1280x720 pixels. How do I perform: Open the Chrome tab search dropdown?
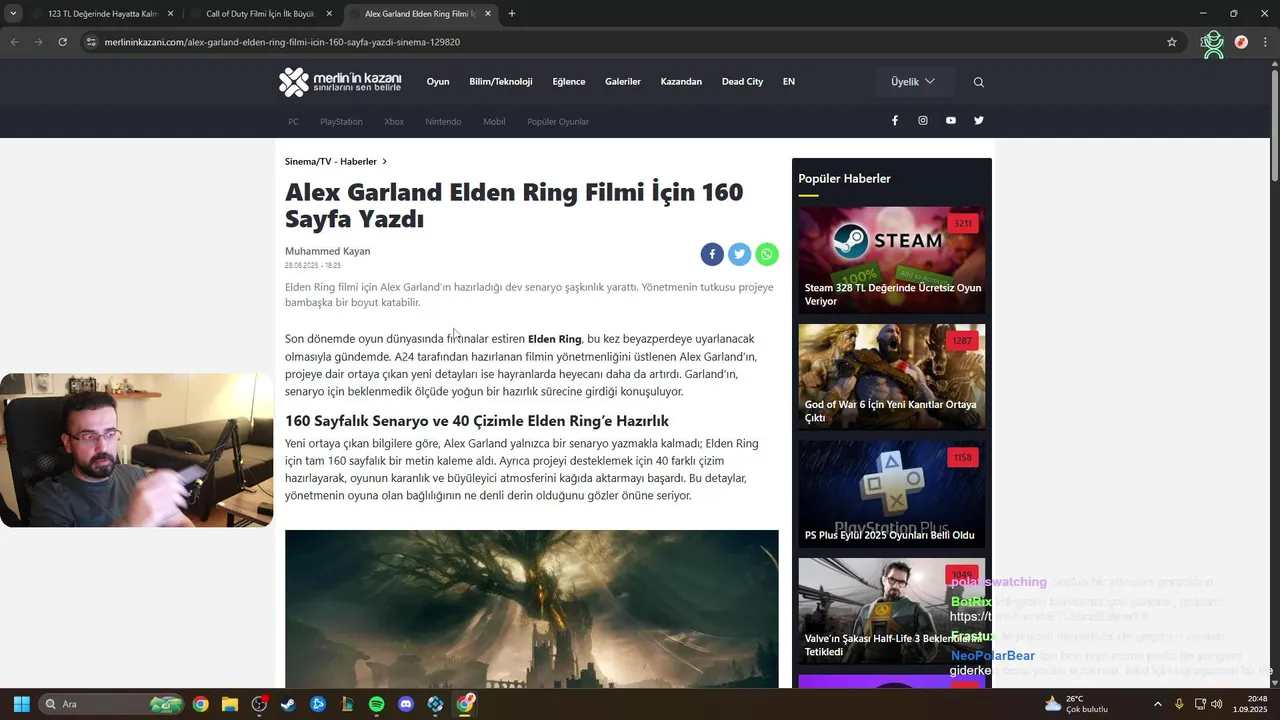(13, 14)
